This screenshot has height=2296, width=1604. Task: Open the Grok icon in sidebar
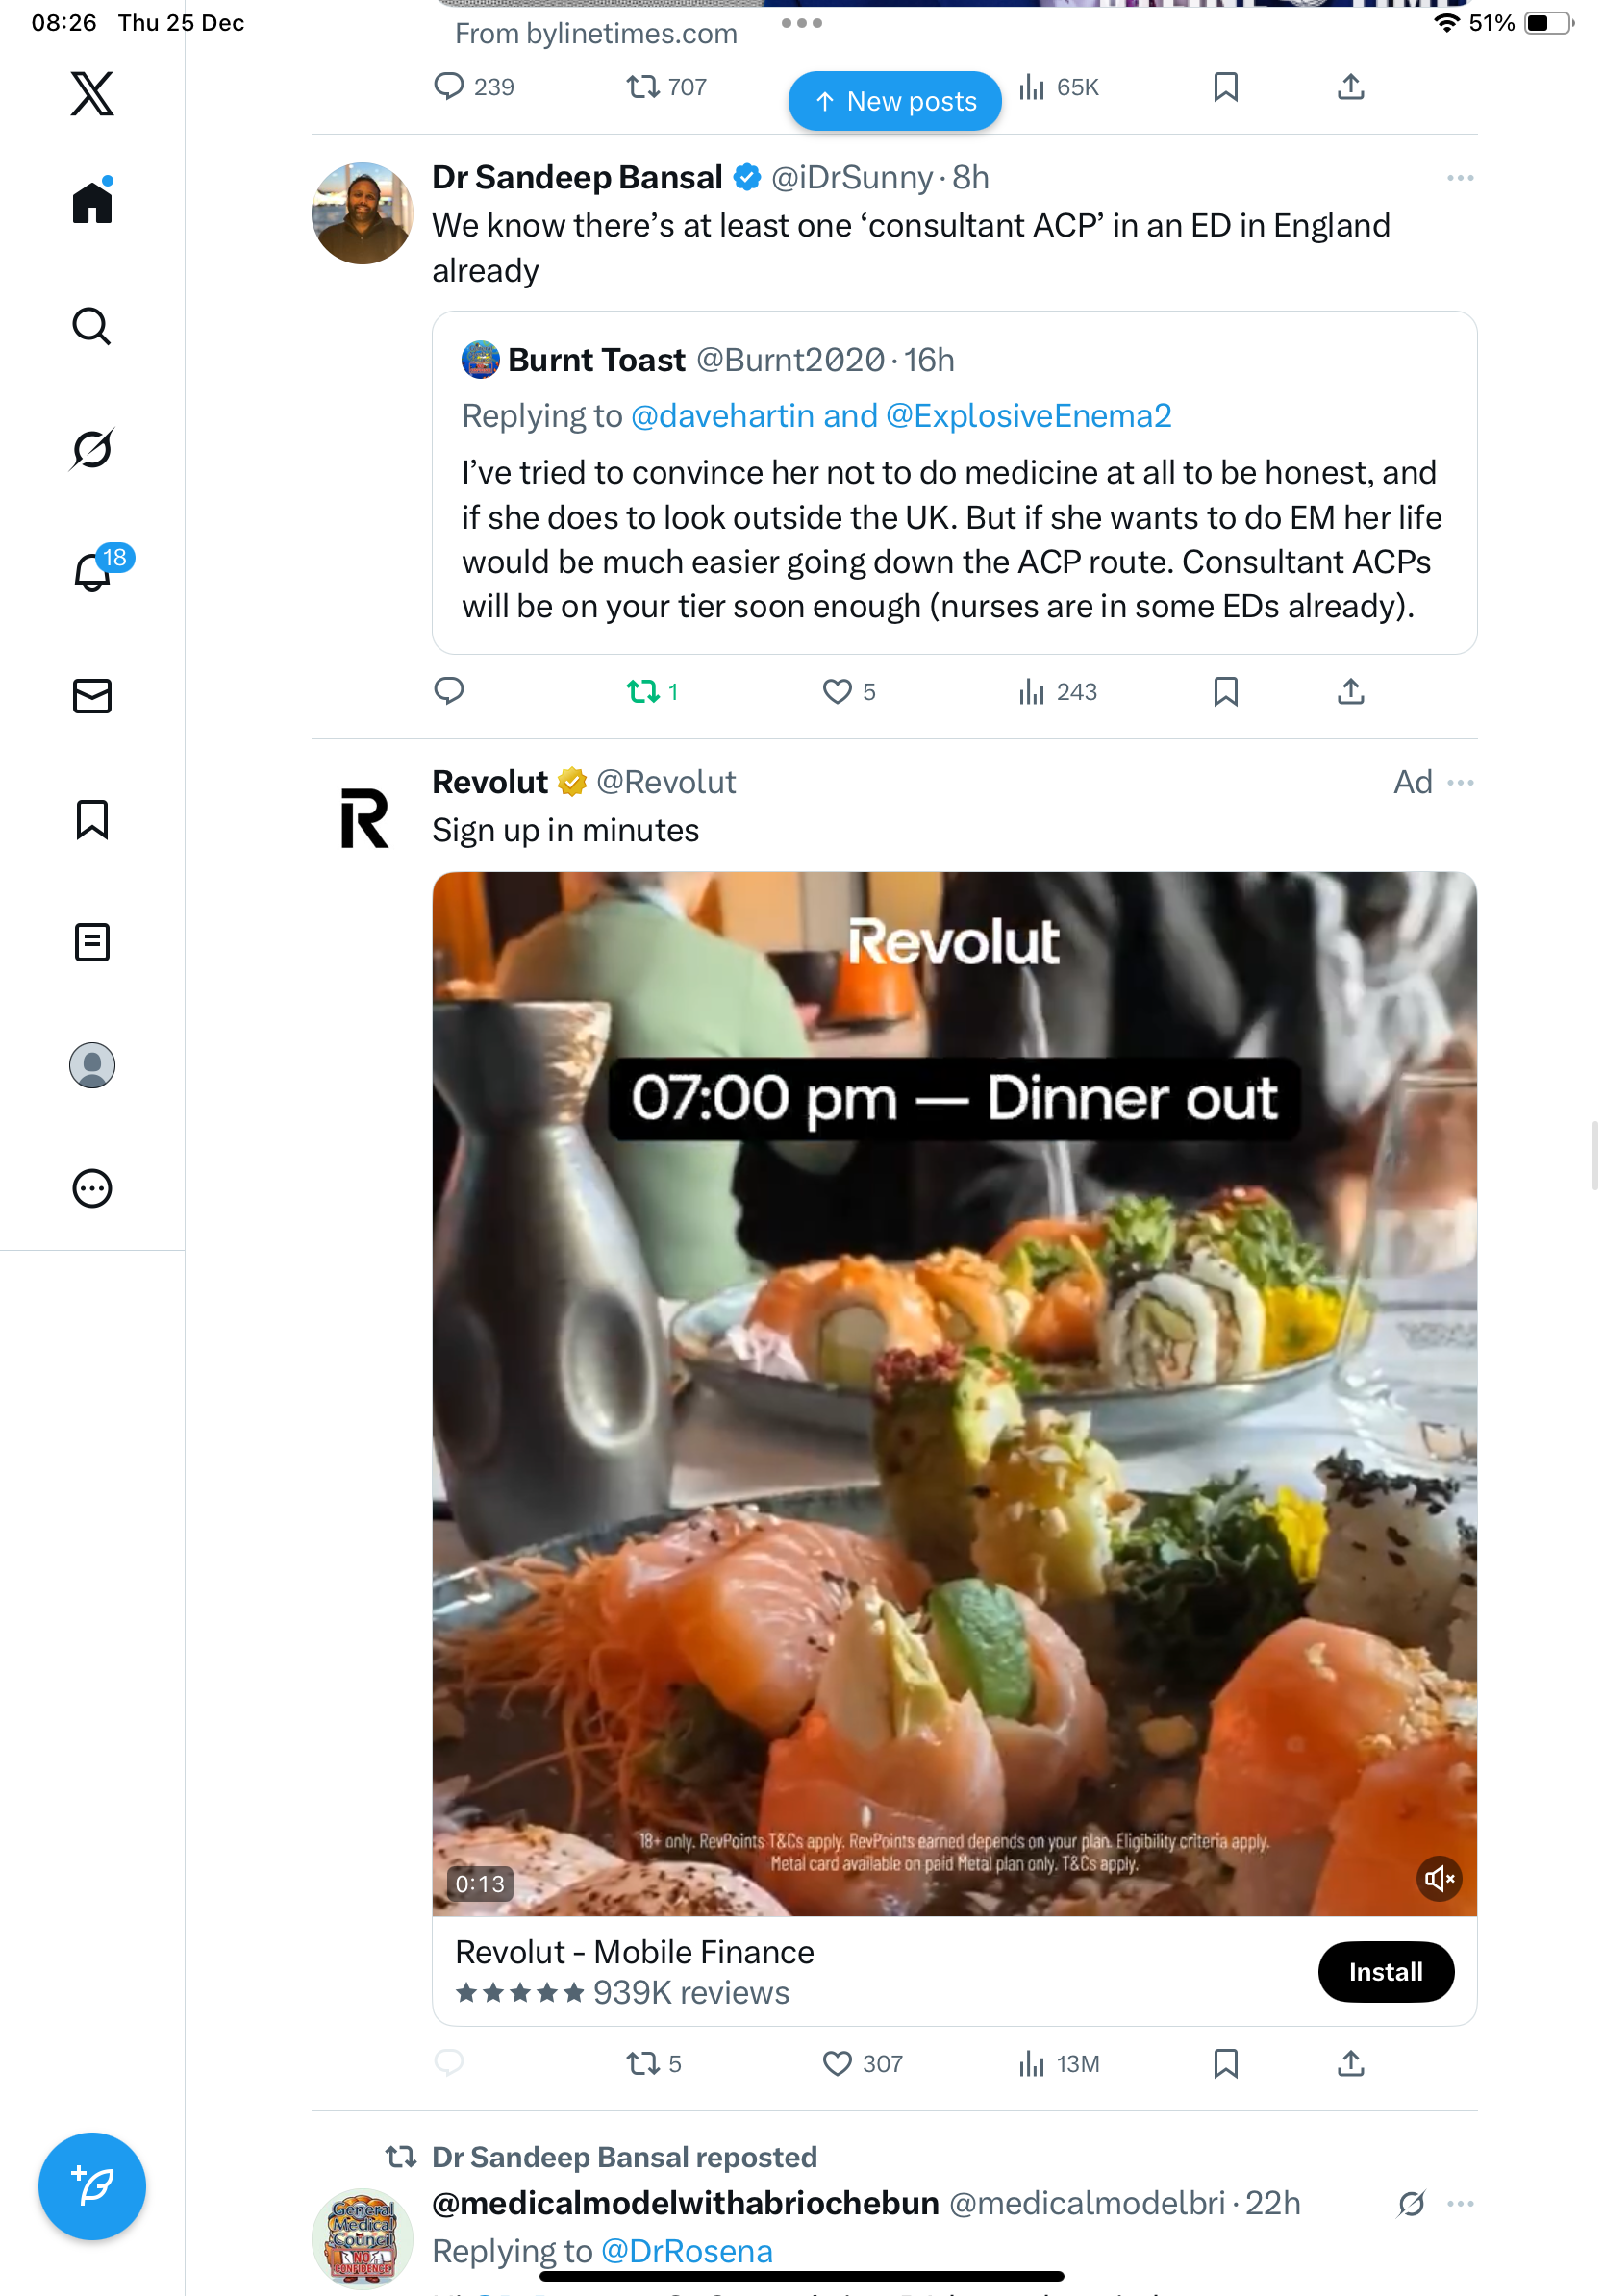[92, 450]
